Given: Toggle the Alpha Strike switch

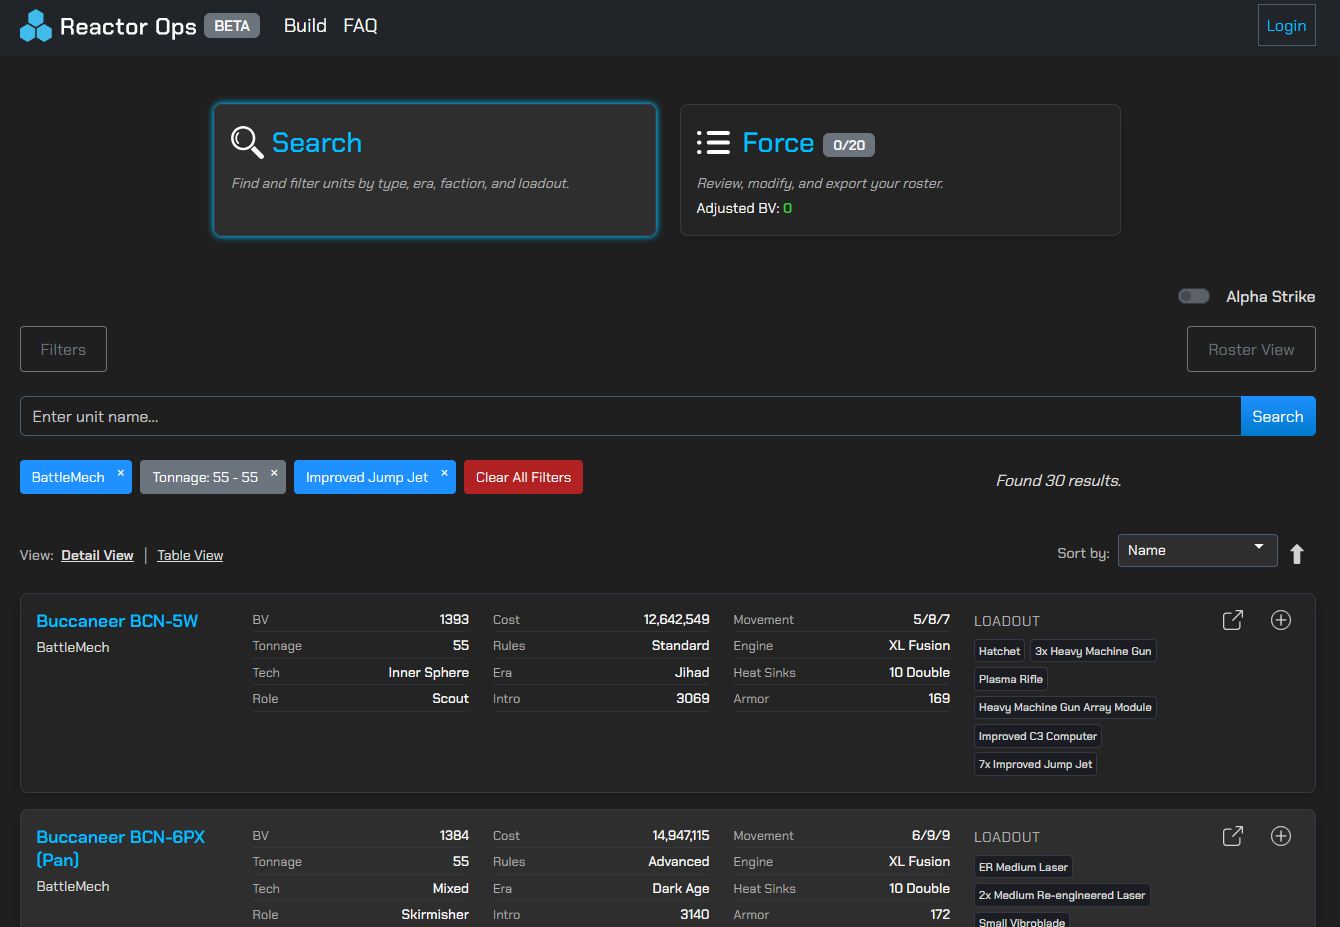Looking at the screenshot, I should click(x=1194, y=296).
